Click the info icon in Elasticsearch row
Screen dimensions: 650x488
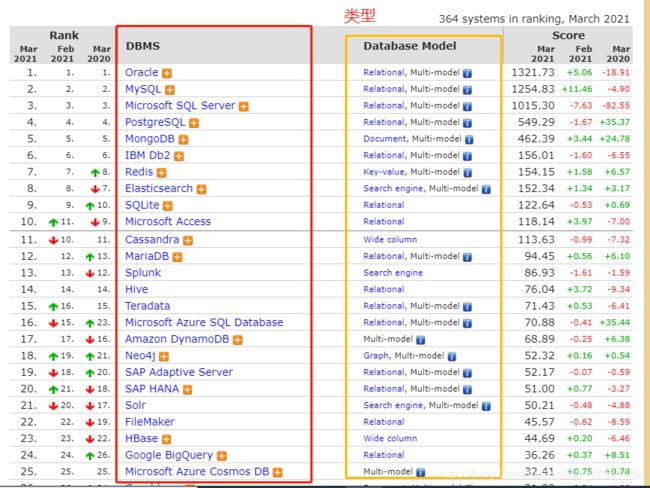[x=486, y=189]
